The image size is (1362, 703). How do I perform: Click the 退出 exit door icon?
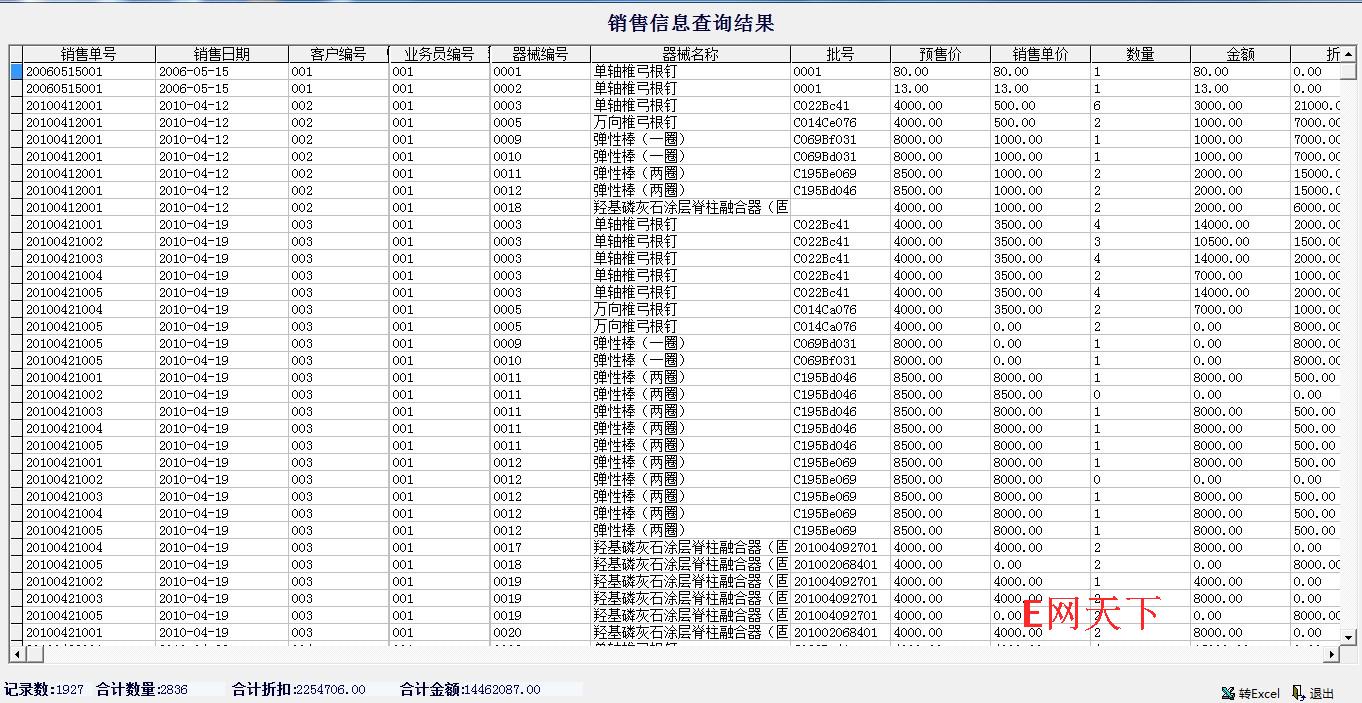click(1297, 692)
